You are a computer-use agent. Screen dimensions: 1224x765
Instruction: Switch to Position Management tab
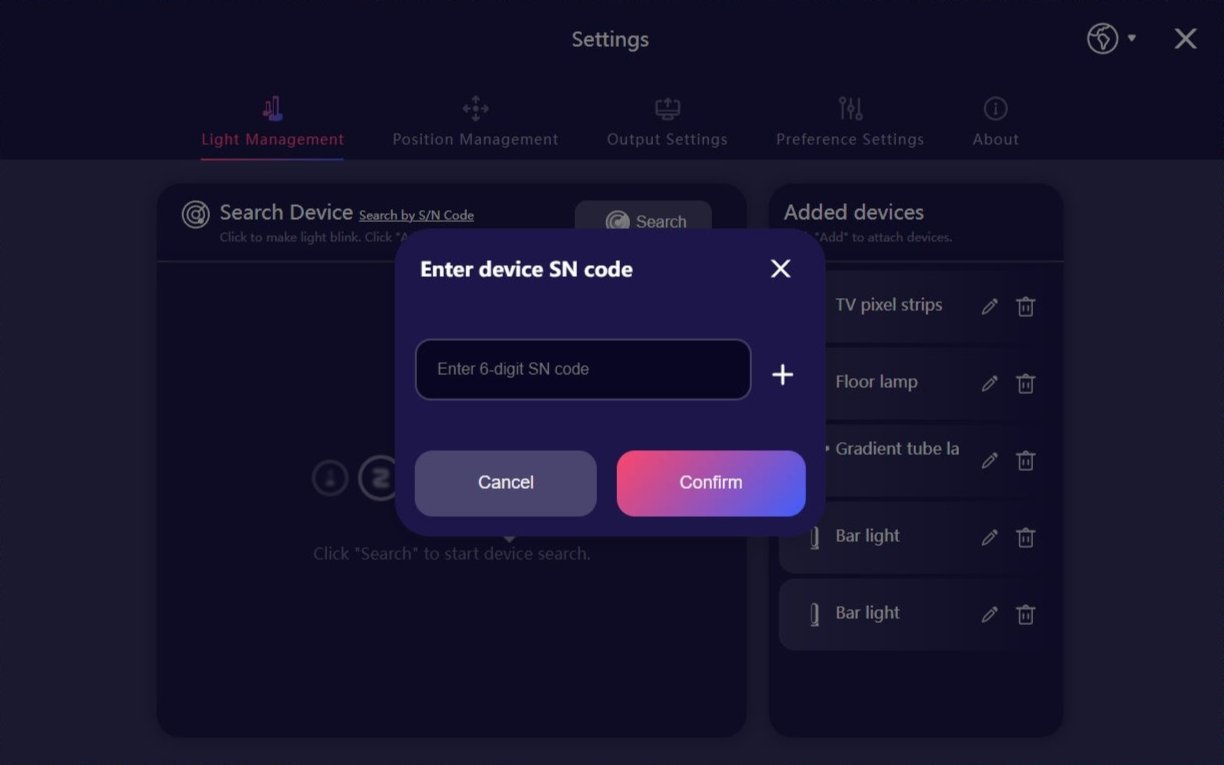pyautogui.click(x=475, y=122)
